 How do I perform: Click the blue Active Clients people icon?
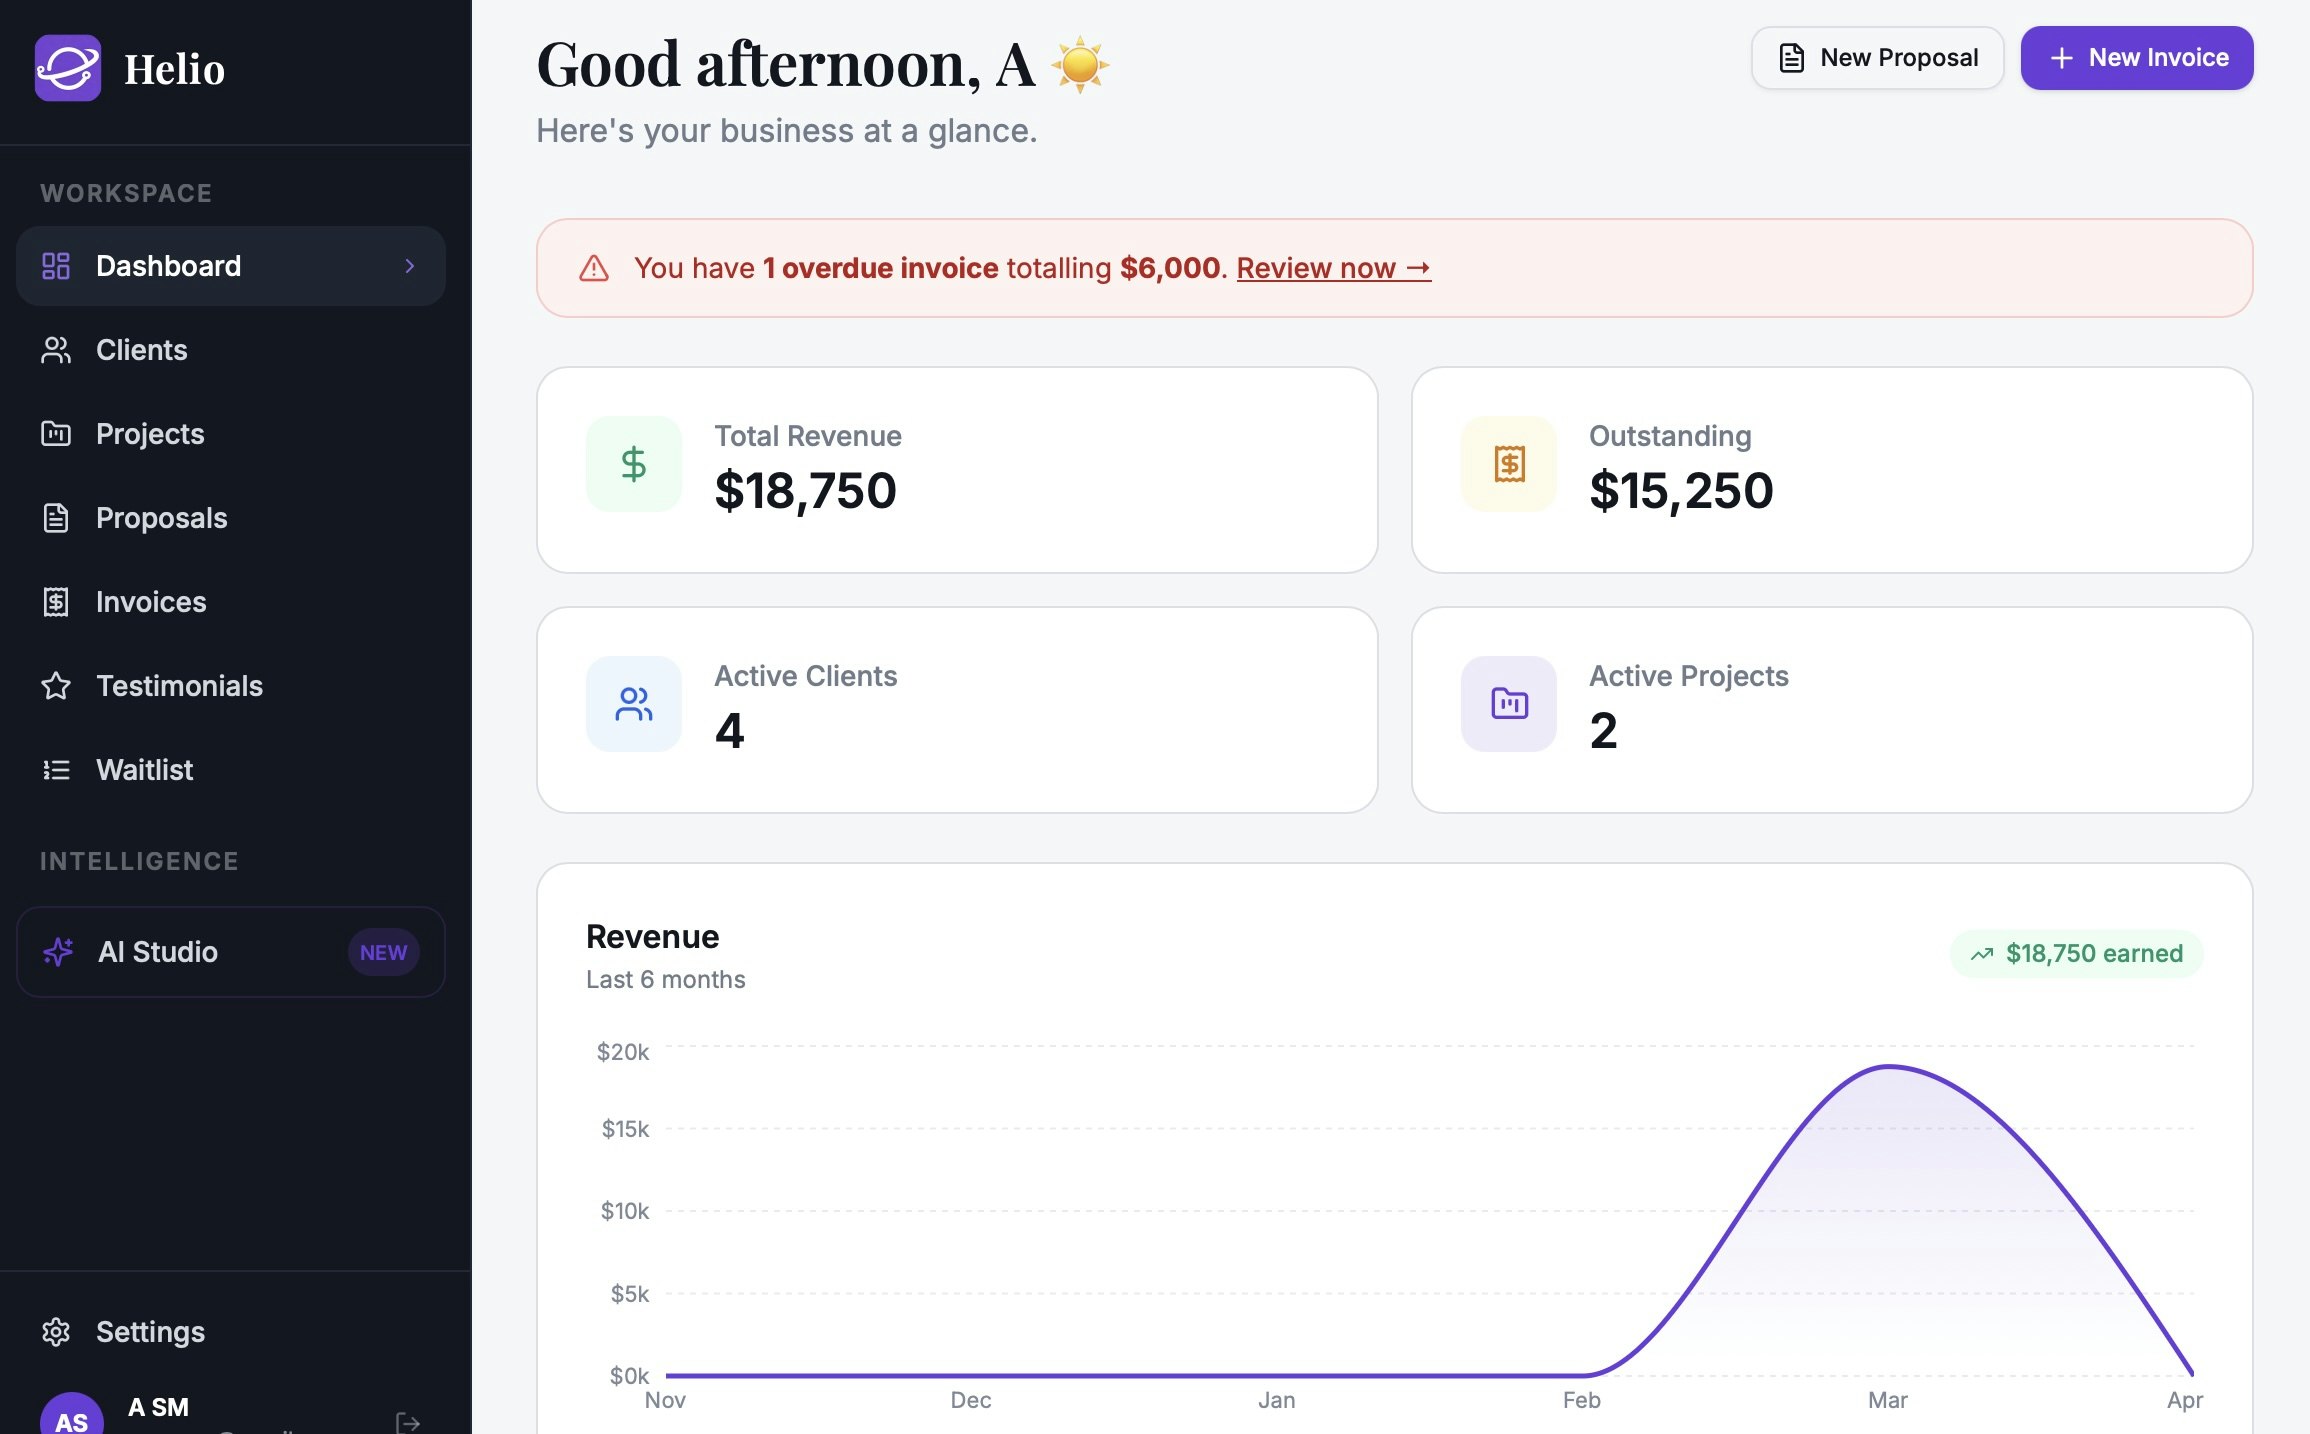pos(633,704)
